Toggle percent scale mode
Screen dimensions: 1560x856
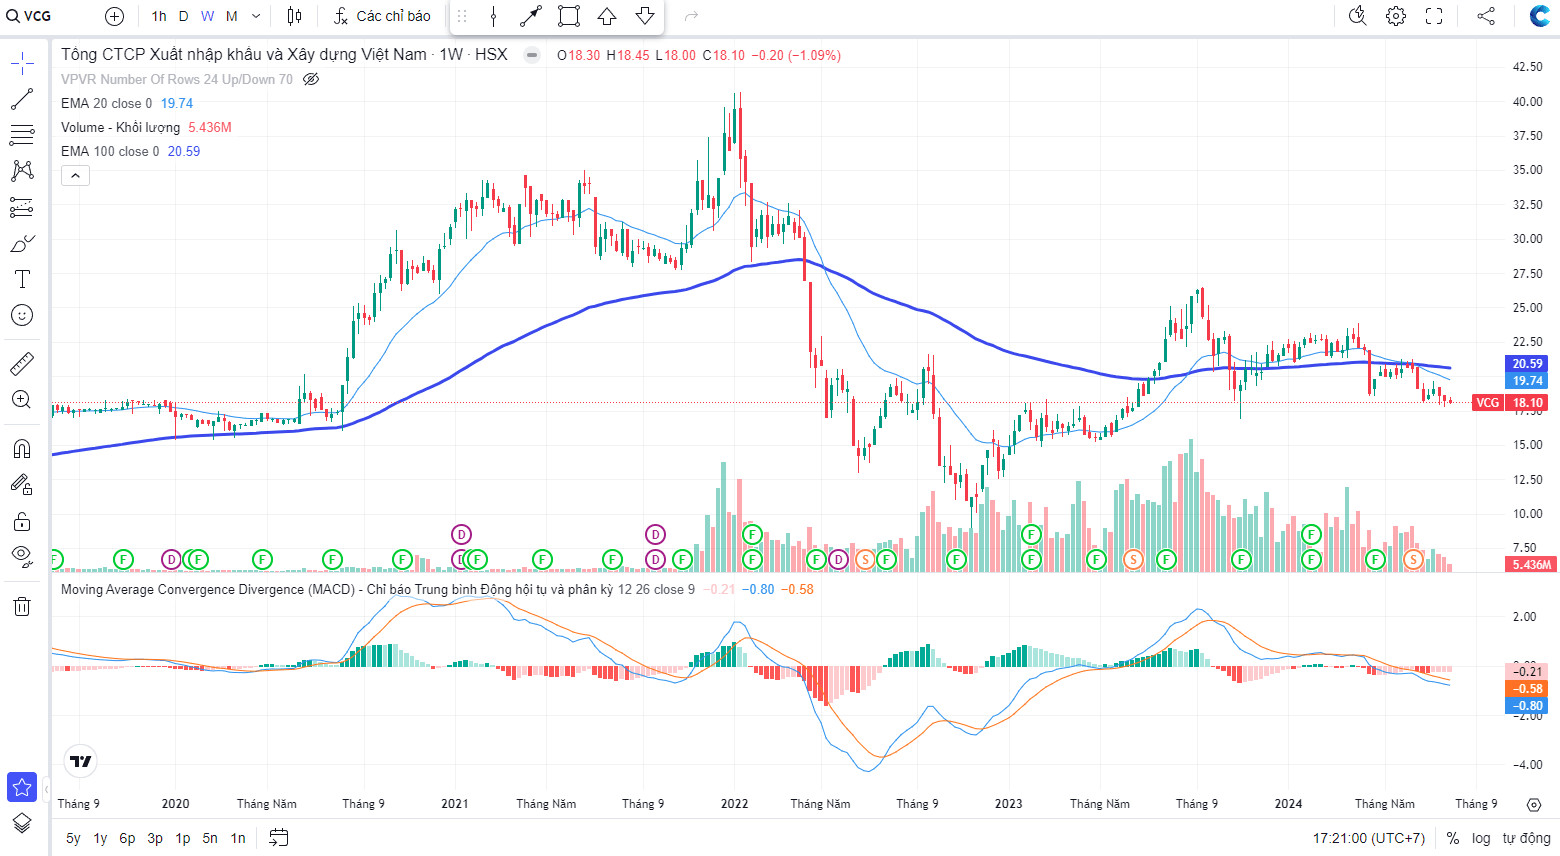1453,838
